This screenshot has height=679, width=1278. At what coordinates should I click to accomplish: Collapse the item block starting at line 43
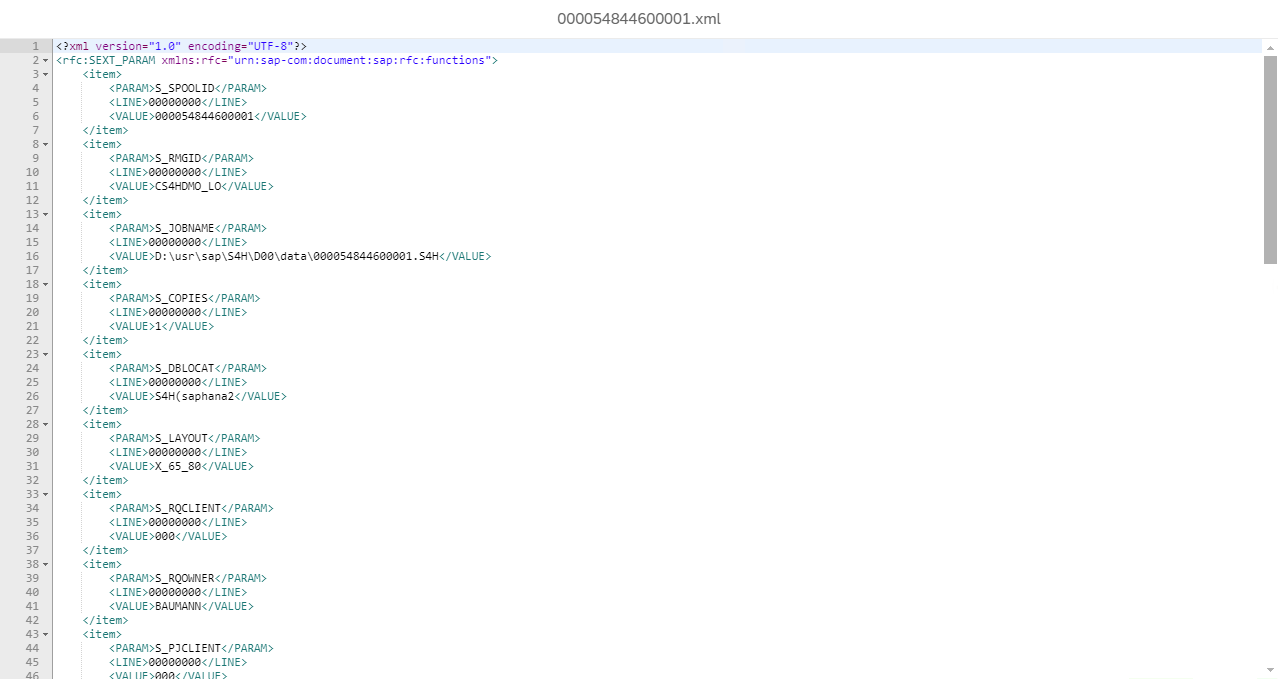point(45,634)
